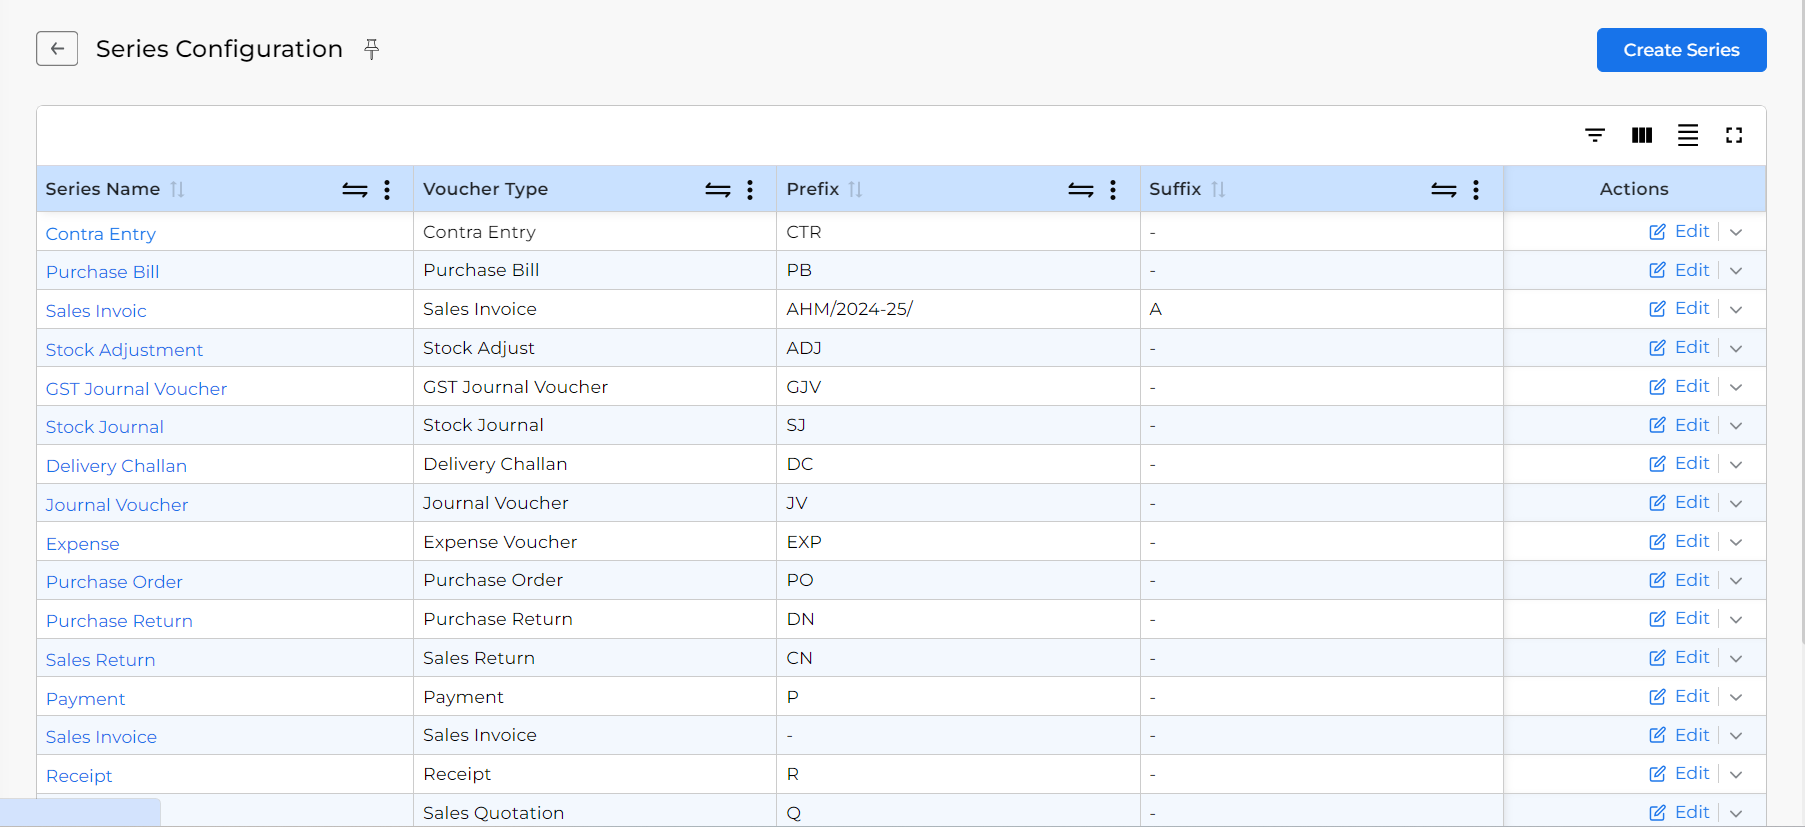Viewport: 1805px width, 827px height.
Task: Go back using the arrow button
Action: click(x=57, y=49)
